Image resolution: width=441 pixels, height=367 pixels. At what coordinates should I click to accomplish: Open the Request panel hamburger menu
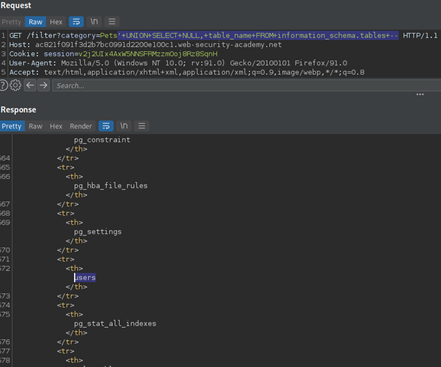point(112,22)
